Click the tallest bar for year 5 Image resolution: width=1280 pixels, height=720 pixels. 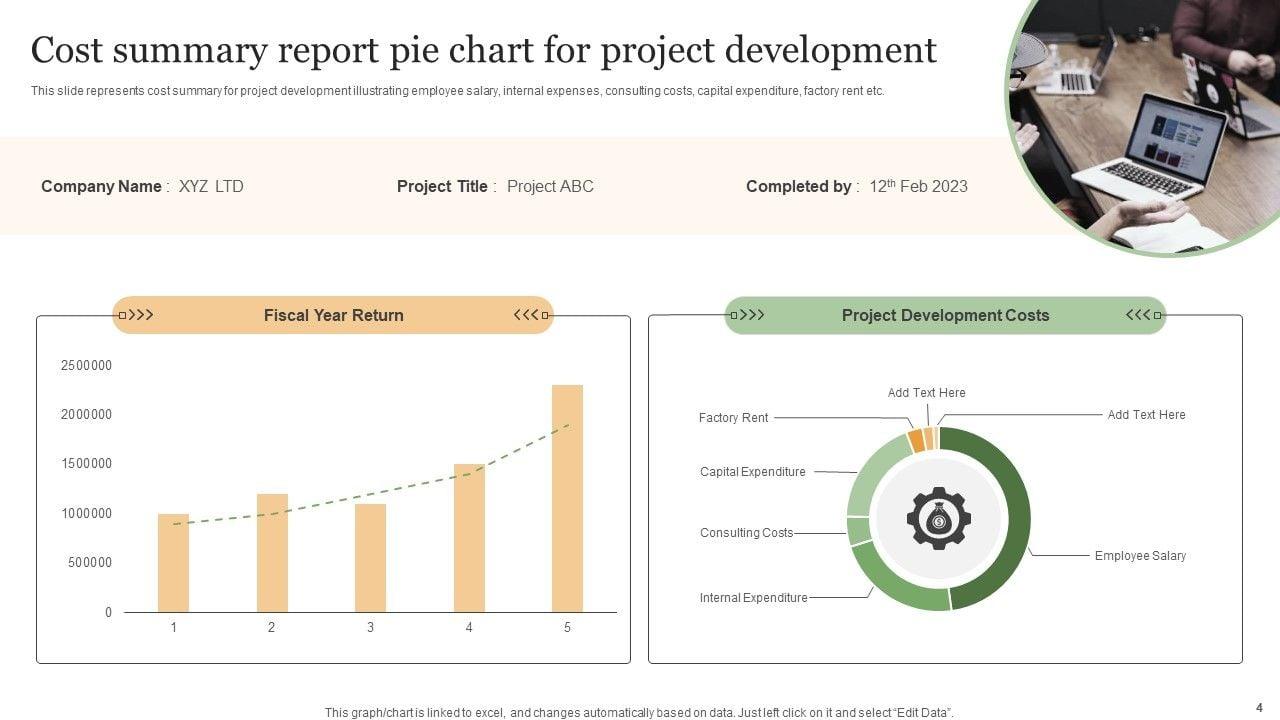[567, 498]
